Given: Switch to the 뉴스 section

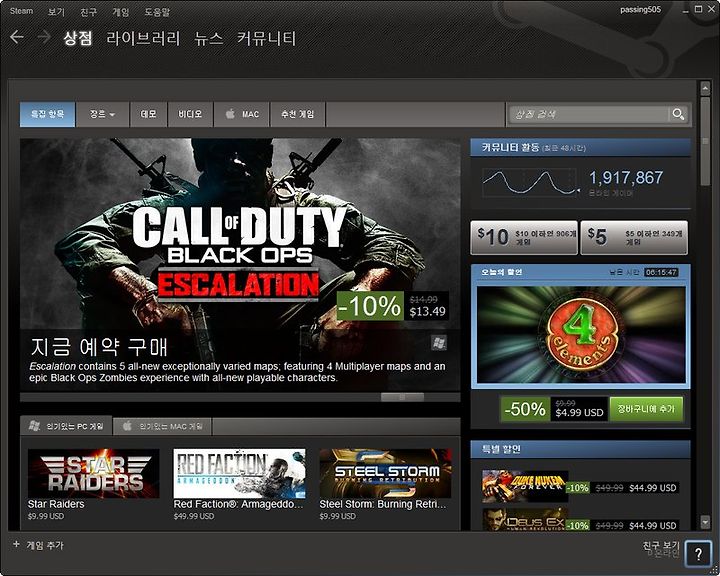Looking at the screenshot, I should (208, 38).
